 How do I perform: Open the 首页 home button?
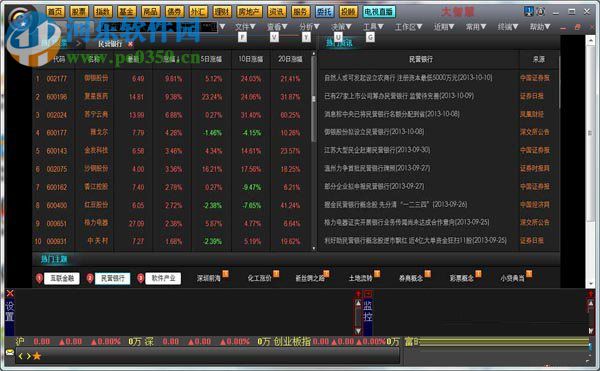(x=55, y=12)
